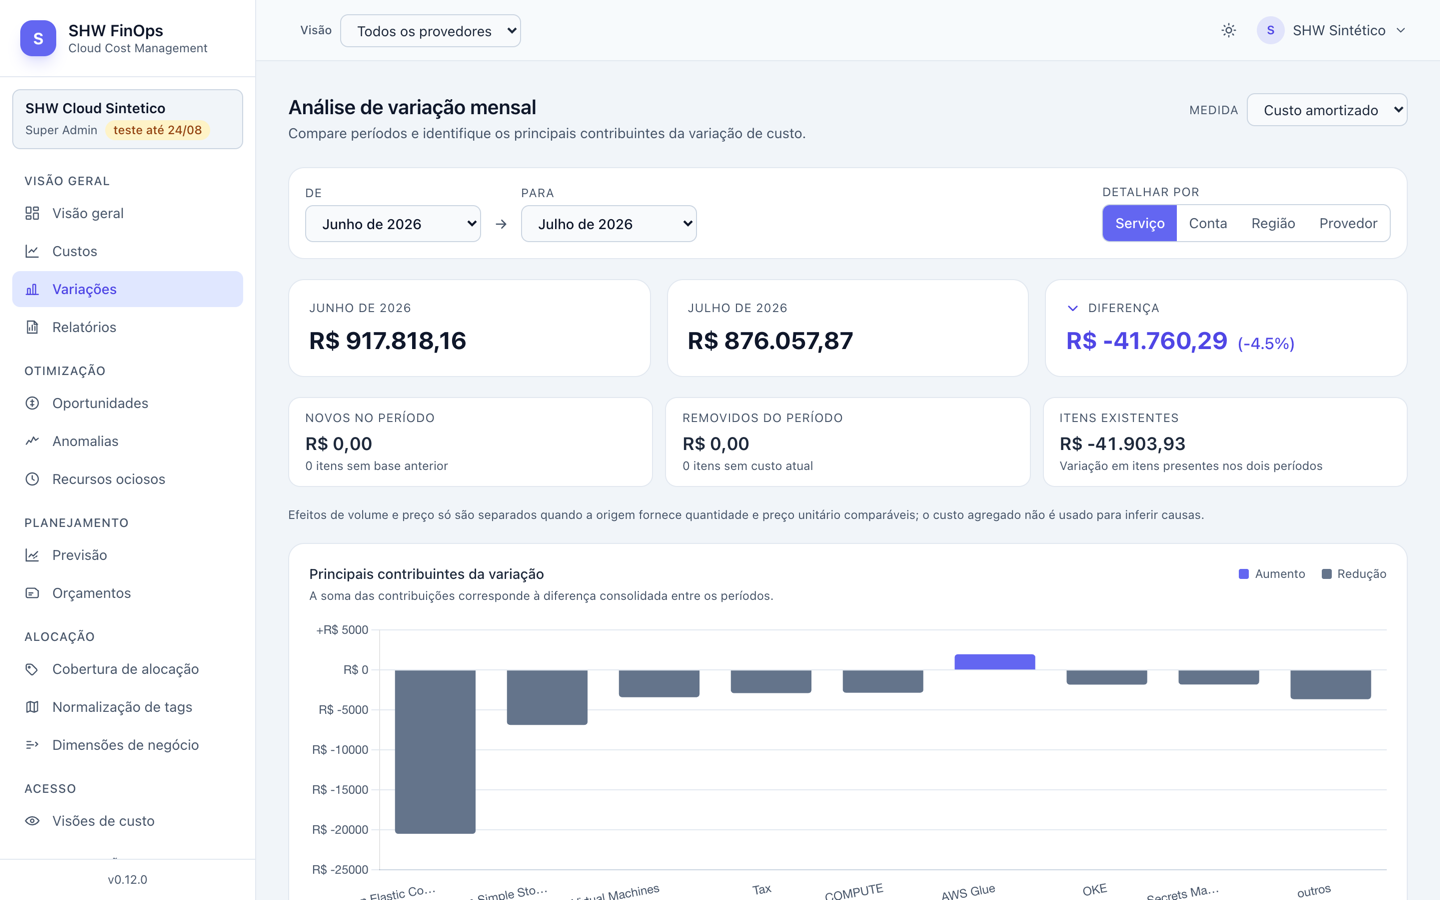The image size is (1440, 900).
Task: Click the Orçamentos wallet icon
Action: click(32, 593)
